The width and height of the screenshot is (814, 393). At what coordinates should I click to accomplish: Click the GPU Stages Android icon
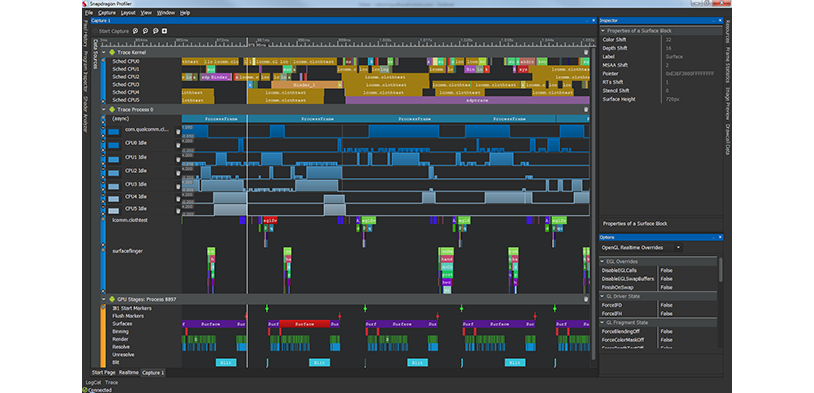(112, 299)
